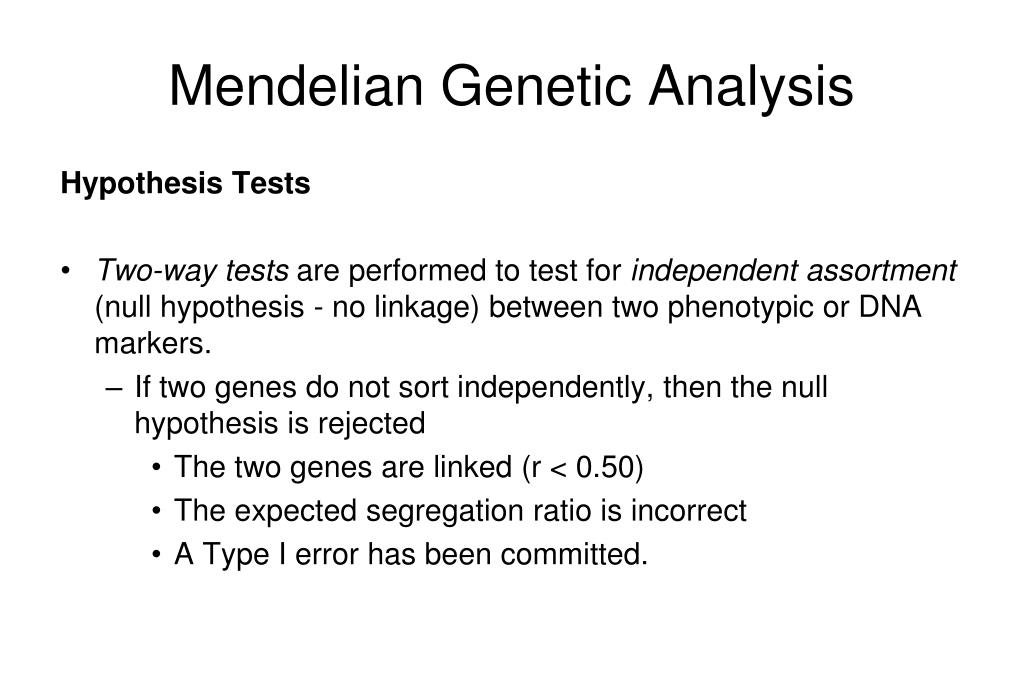Click the line hypothesis is rejected
1023x682 pixels.
[x=280, y=423]
